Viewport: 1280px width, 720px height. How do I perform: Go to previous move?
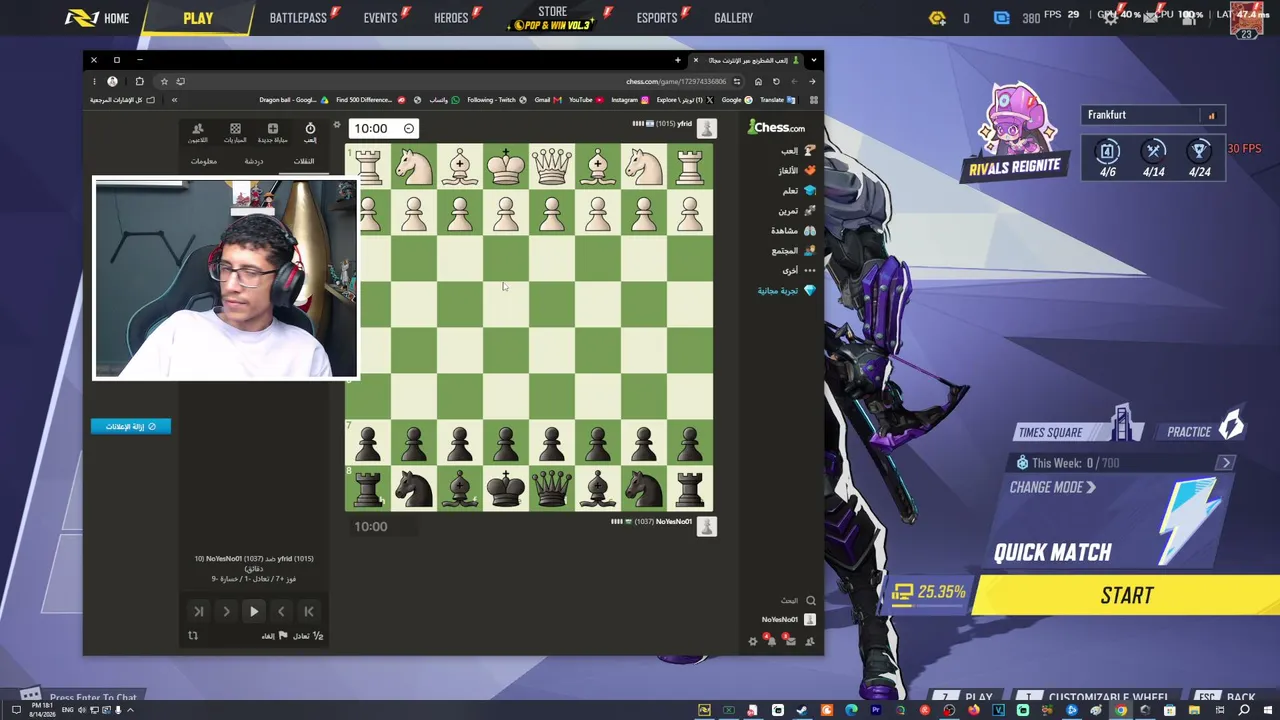281,611
